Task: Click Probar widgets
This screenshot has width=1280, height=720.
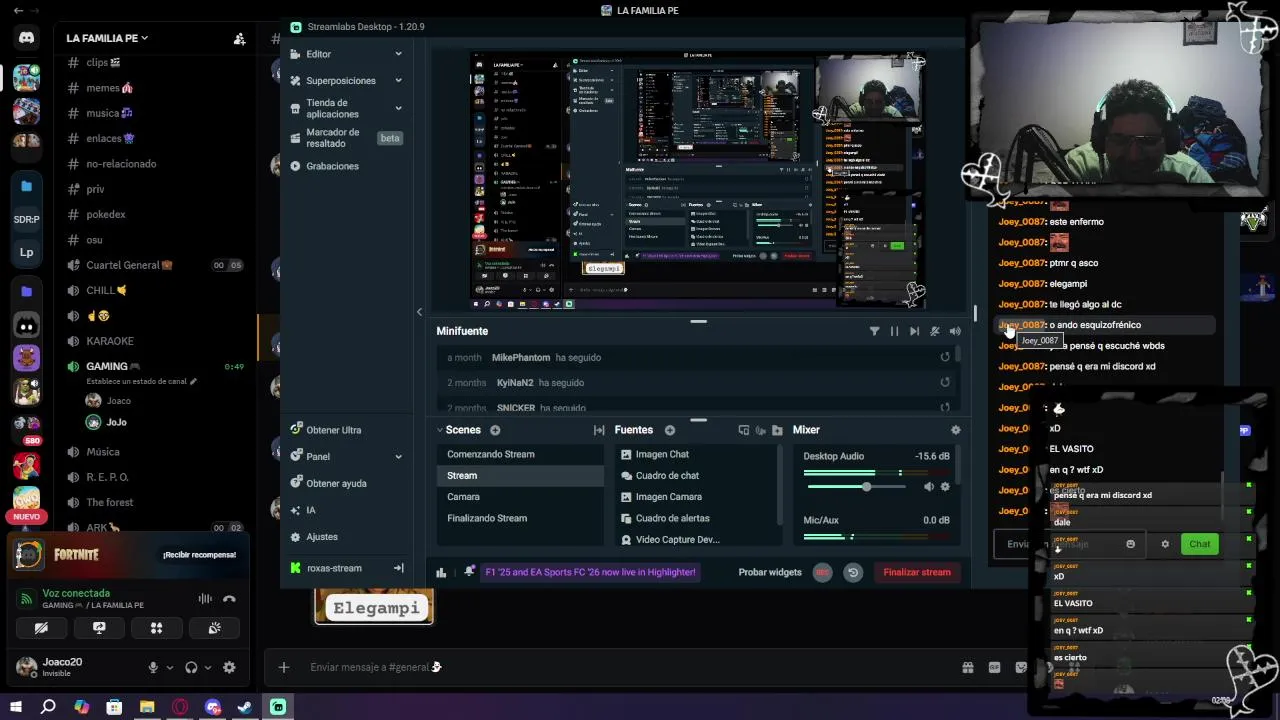Action: point(770,572)
